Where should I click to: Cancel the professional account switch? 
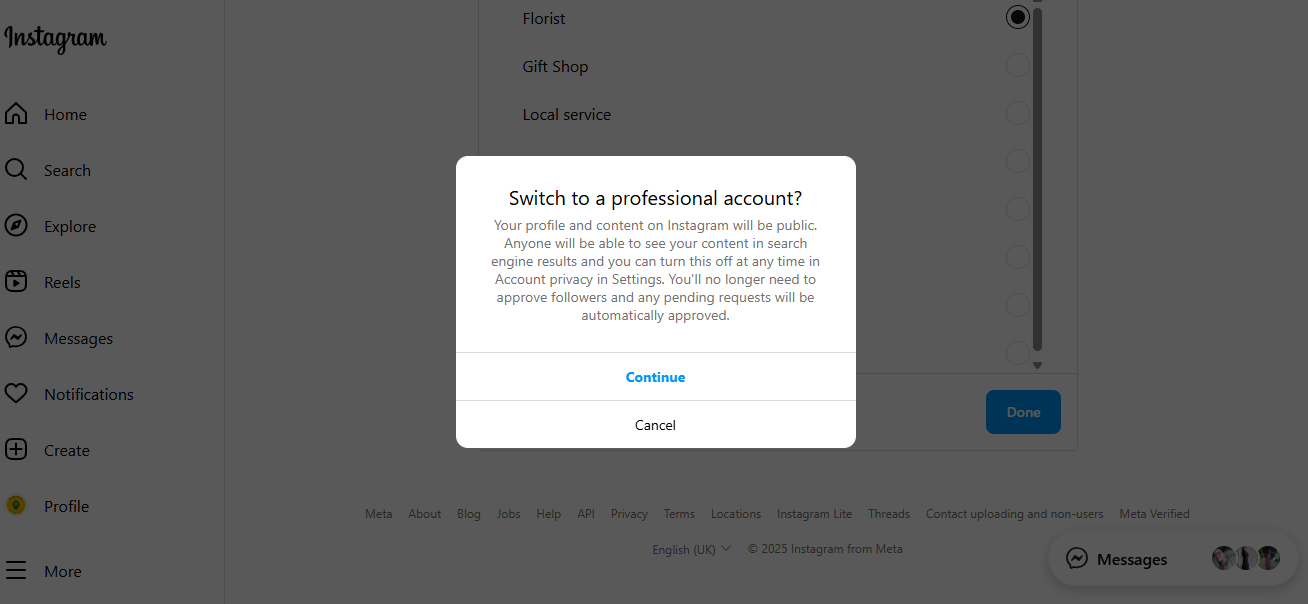656,425
